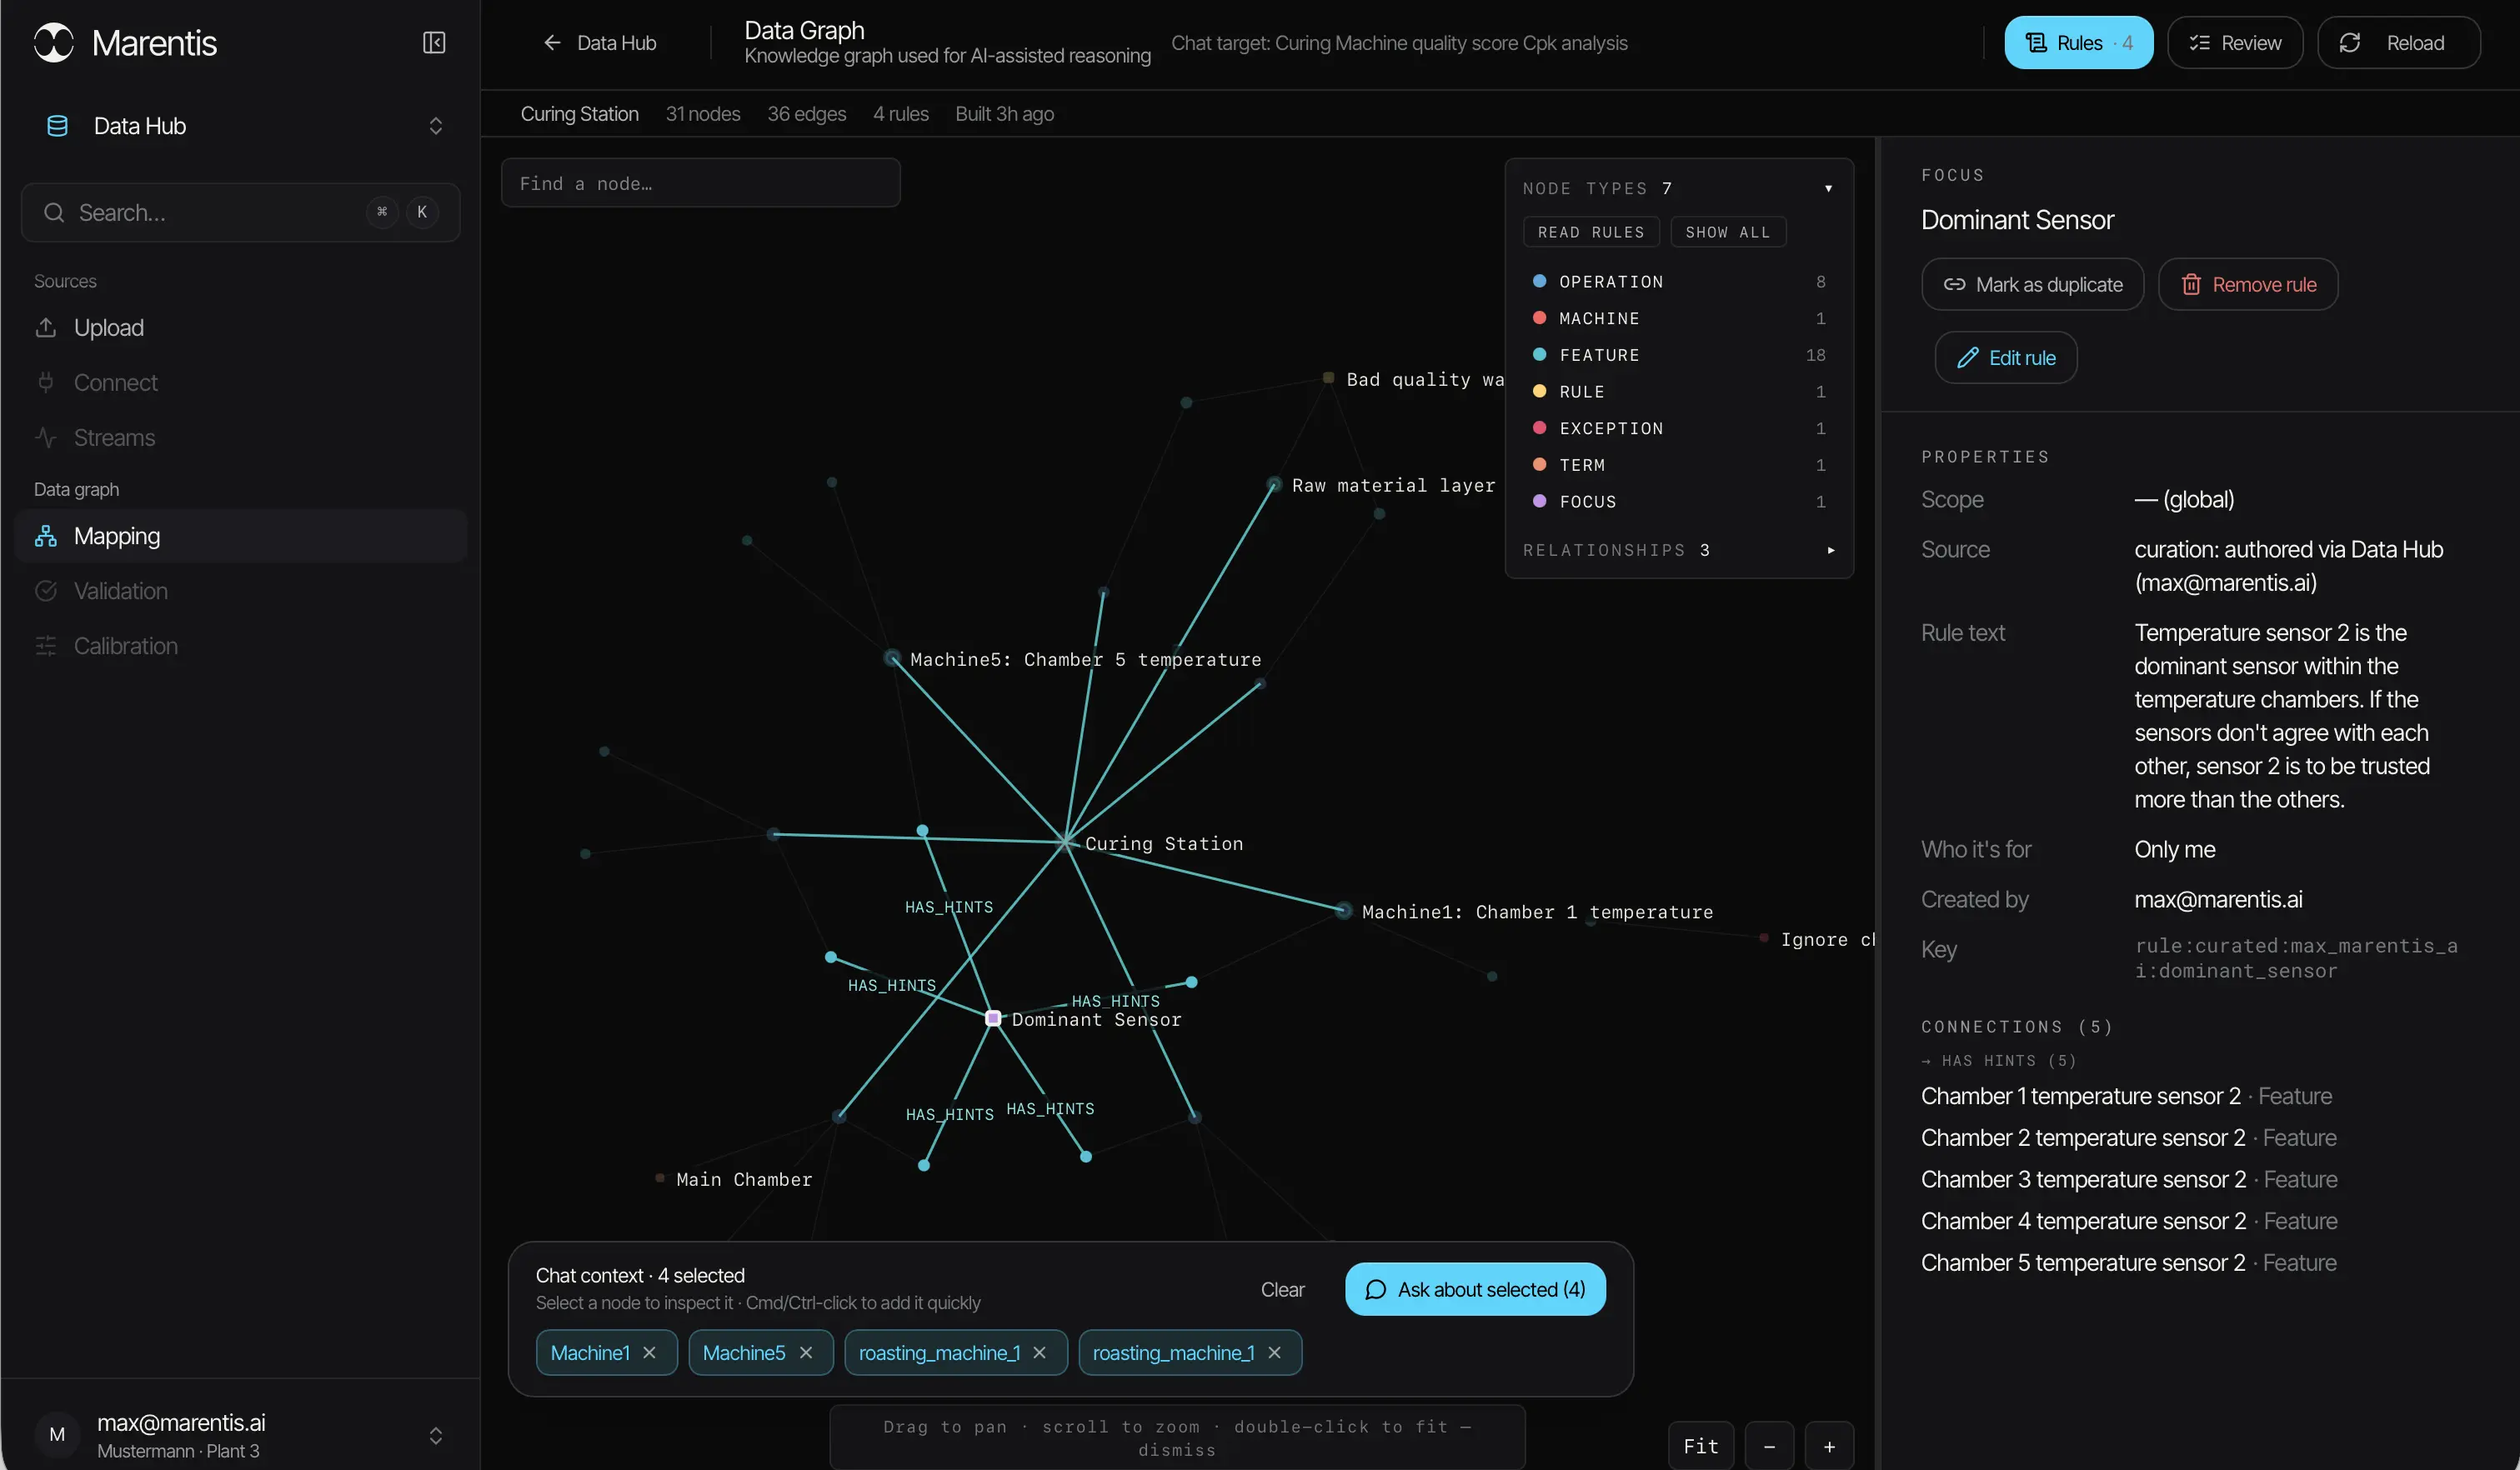2520x1470 pixels.
Task: Click the Streams waveform icon
Action: click(x=46, y=437)
